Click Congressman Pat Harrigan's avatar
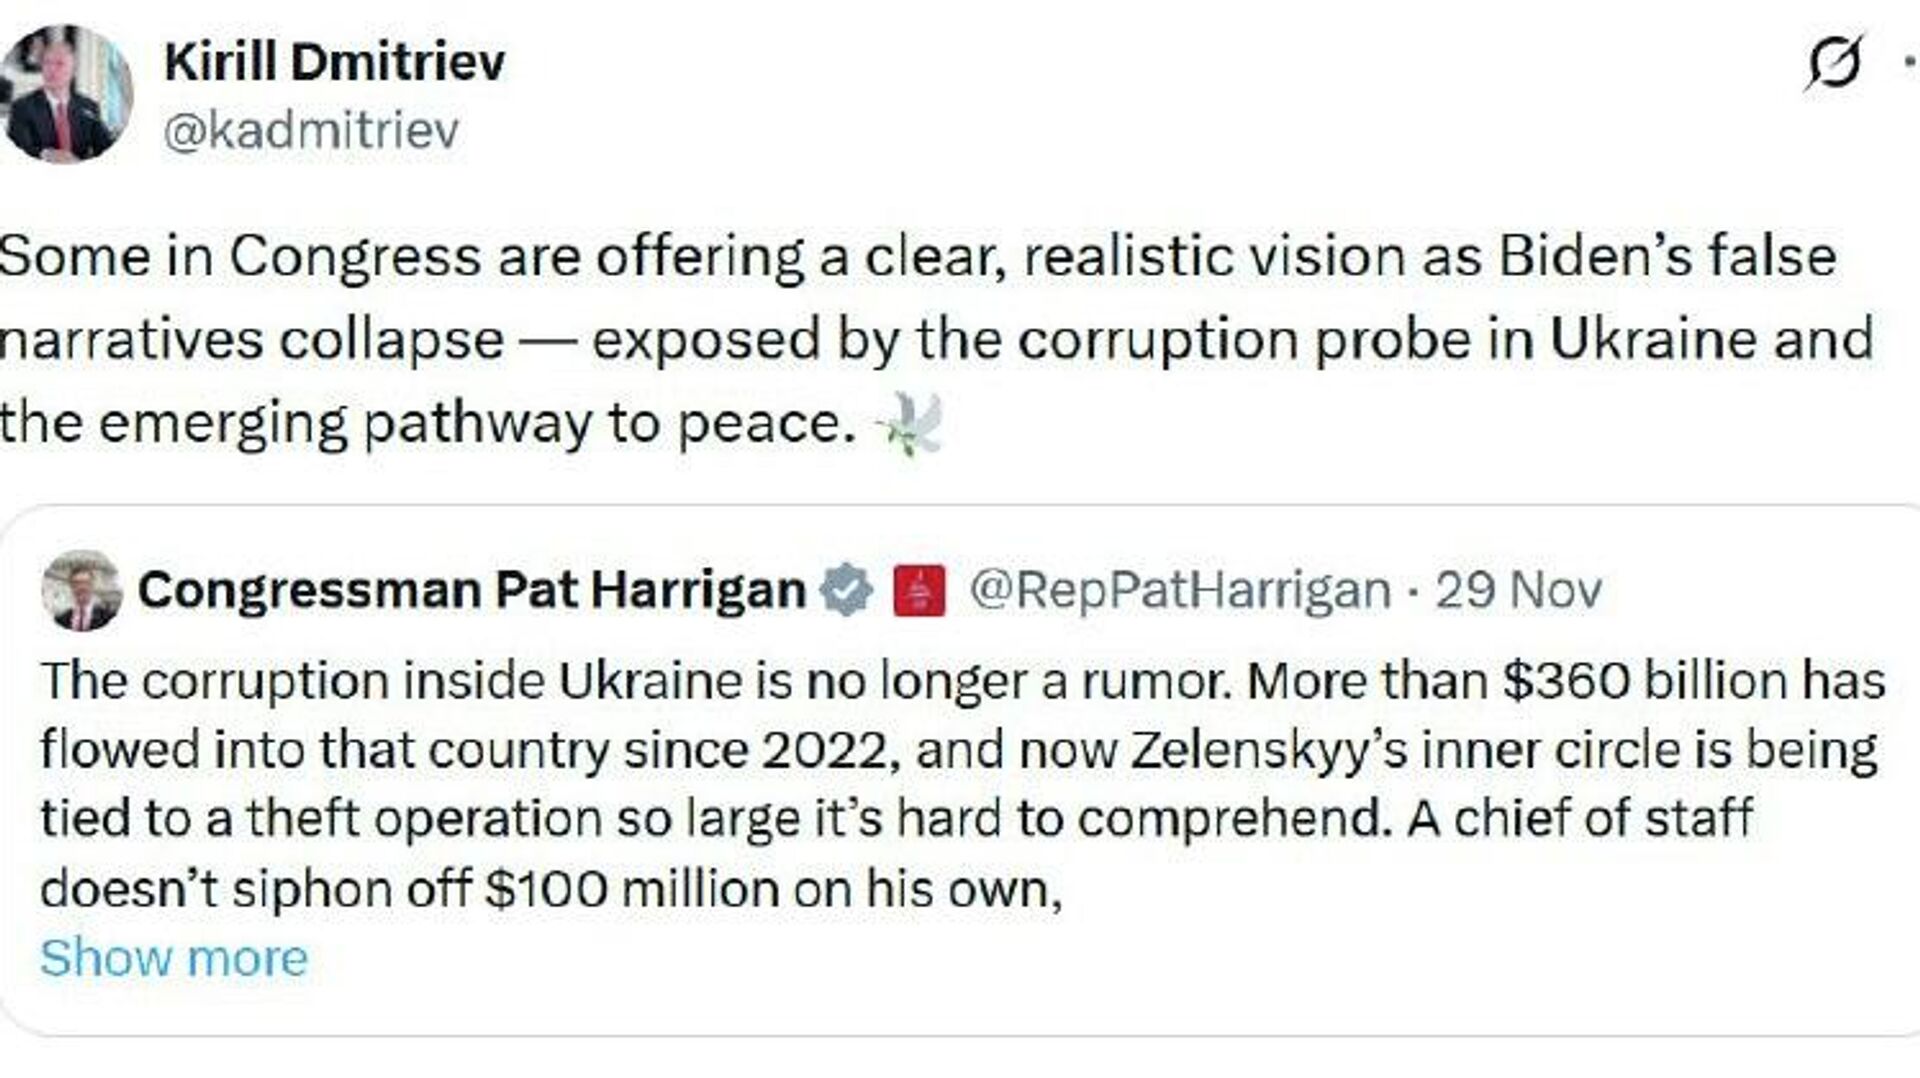This screenshot has width=1920, height=1078. pos(81,590)
